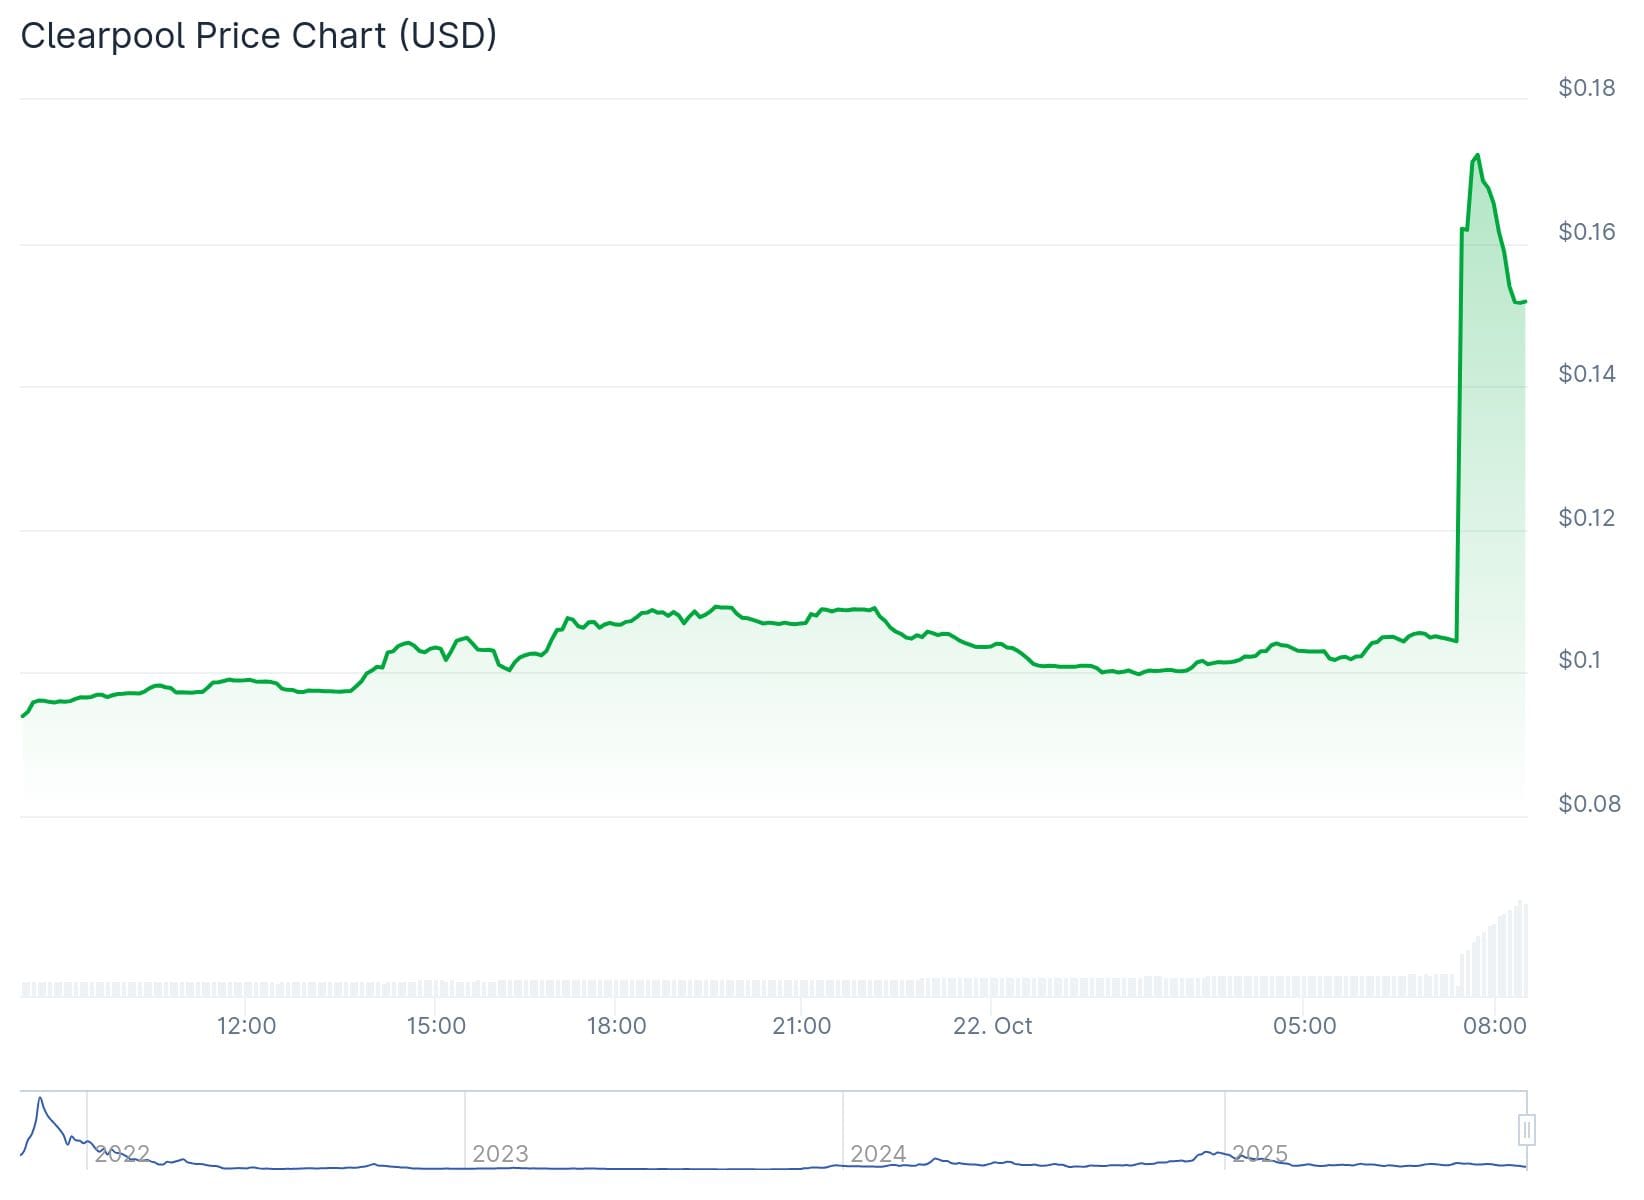Click the 2023 label in the navigator
This screenshot has width=1644, height=1200.
click(500, 1154)
